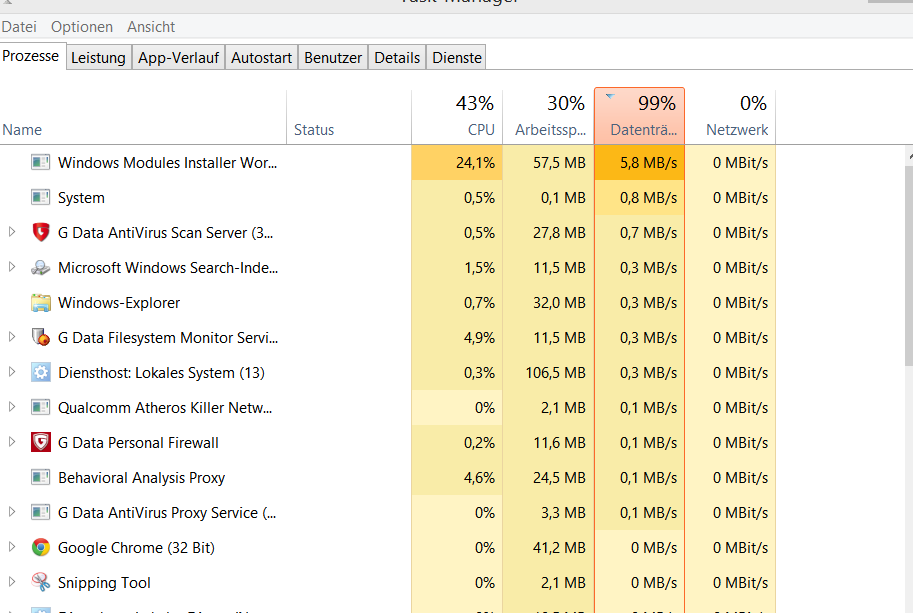Viewport: 913px width, 613px height.
Task: Click the Windows Modules Installer Worker process icon
Action: (x=40, y=162)
